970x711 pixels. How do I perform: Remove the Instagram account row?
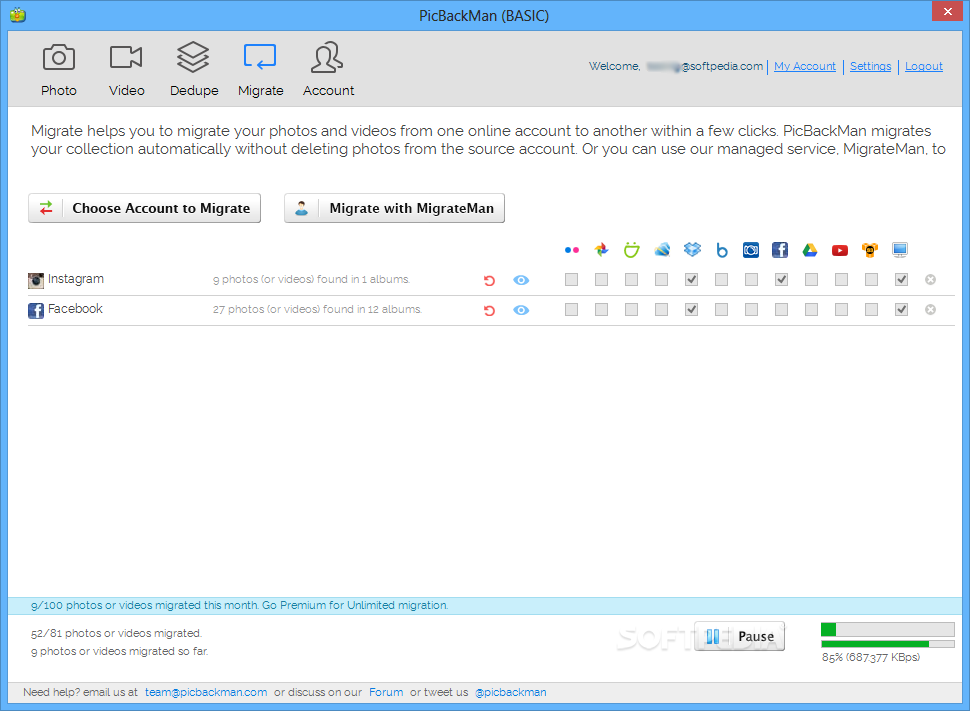(x=930, y=280)
